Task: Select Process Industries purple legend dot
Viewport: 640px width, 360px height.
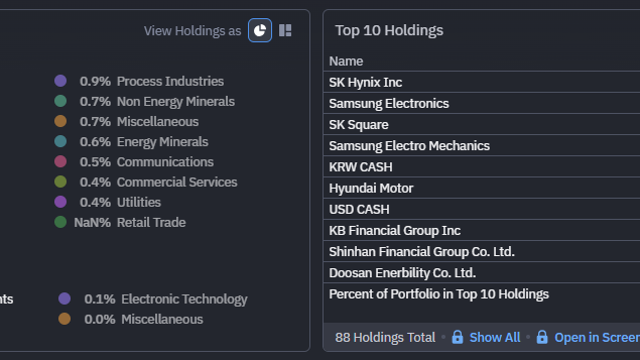Action: (x=60, y=81)
